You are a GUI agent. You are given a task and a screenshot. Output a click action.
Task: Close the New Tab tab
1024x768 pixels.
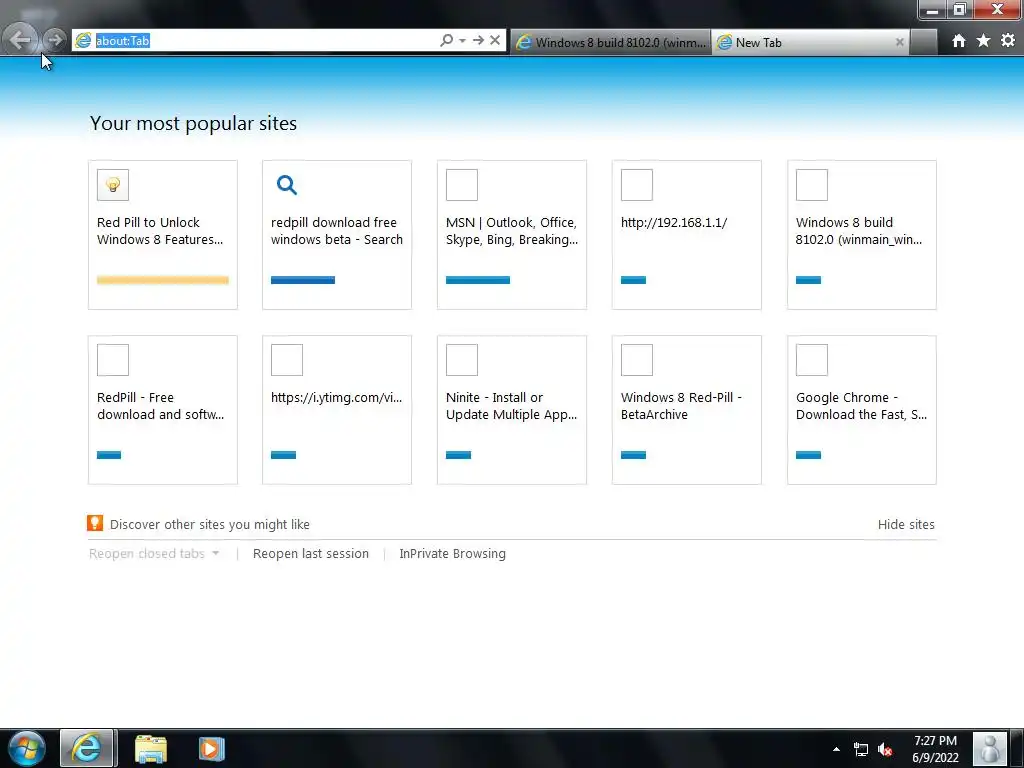point(899,42)
